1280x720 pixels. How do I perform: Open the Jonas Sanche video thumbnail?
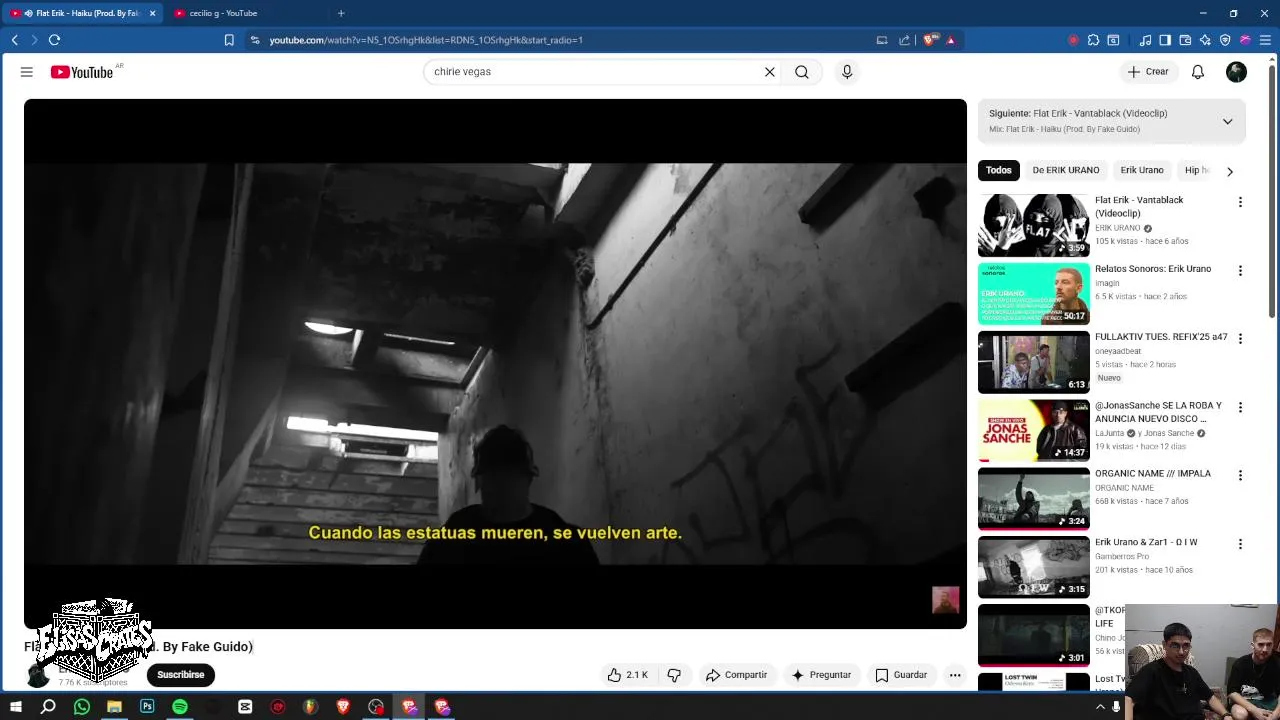[x=1033, y=430]
